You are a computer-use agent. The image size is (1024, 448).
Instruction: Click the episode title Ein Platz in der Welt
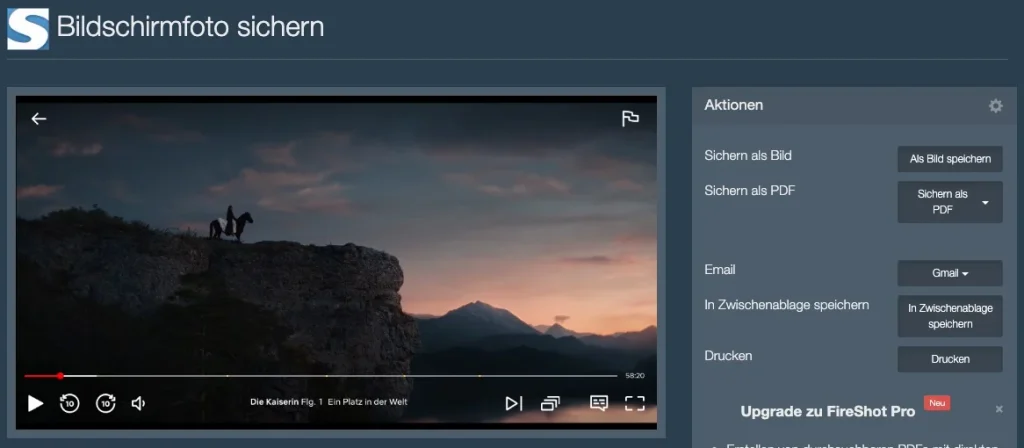coord(368,402)
